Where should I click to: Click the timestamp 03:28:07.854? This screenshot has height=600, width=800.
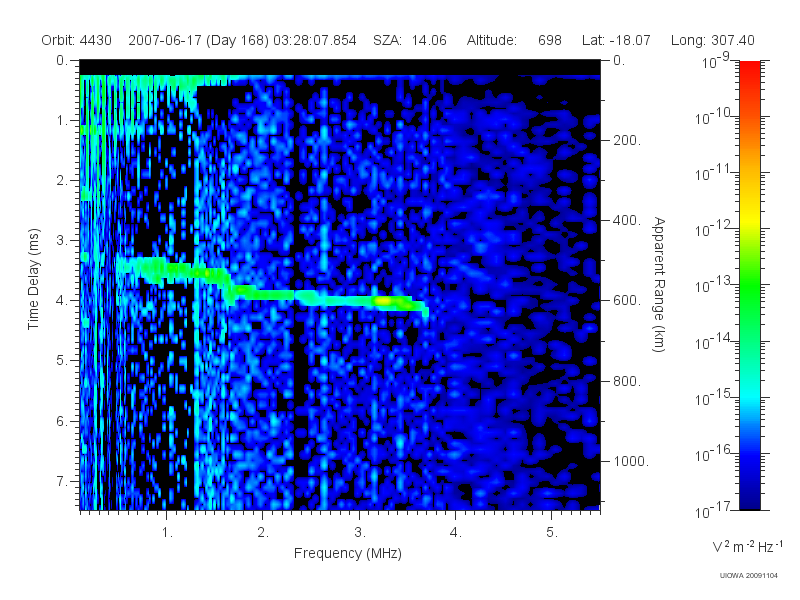point(315,40)
